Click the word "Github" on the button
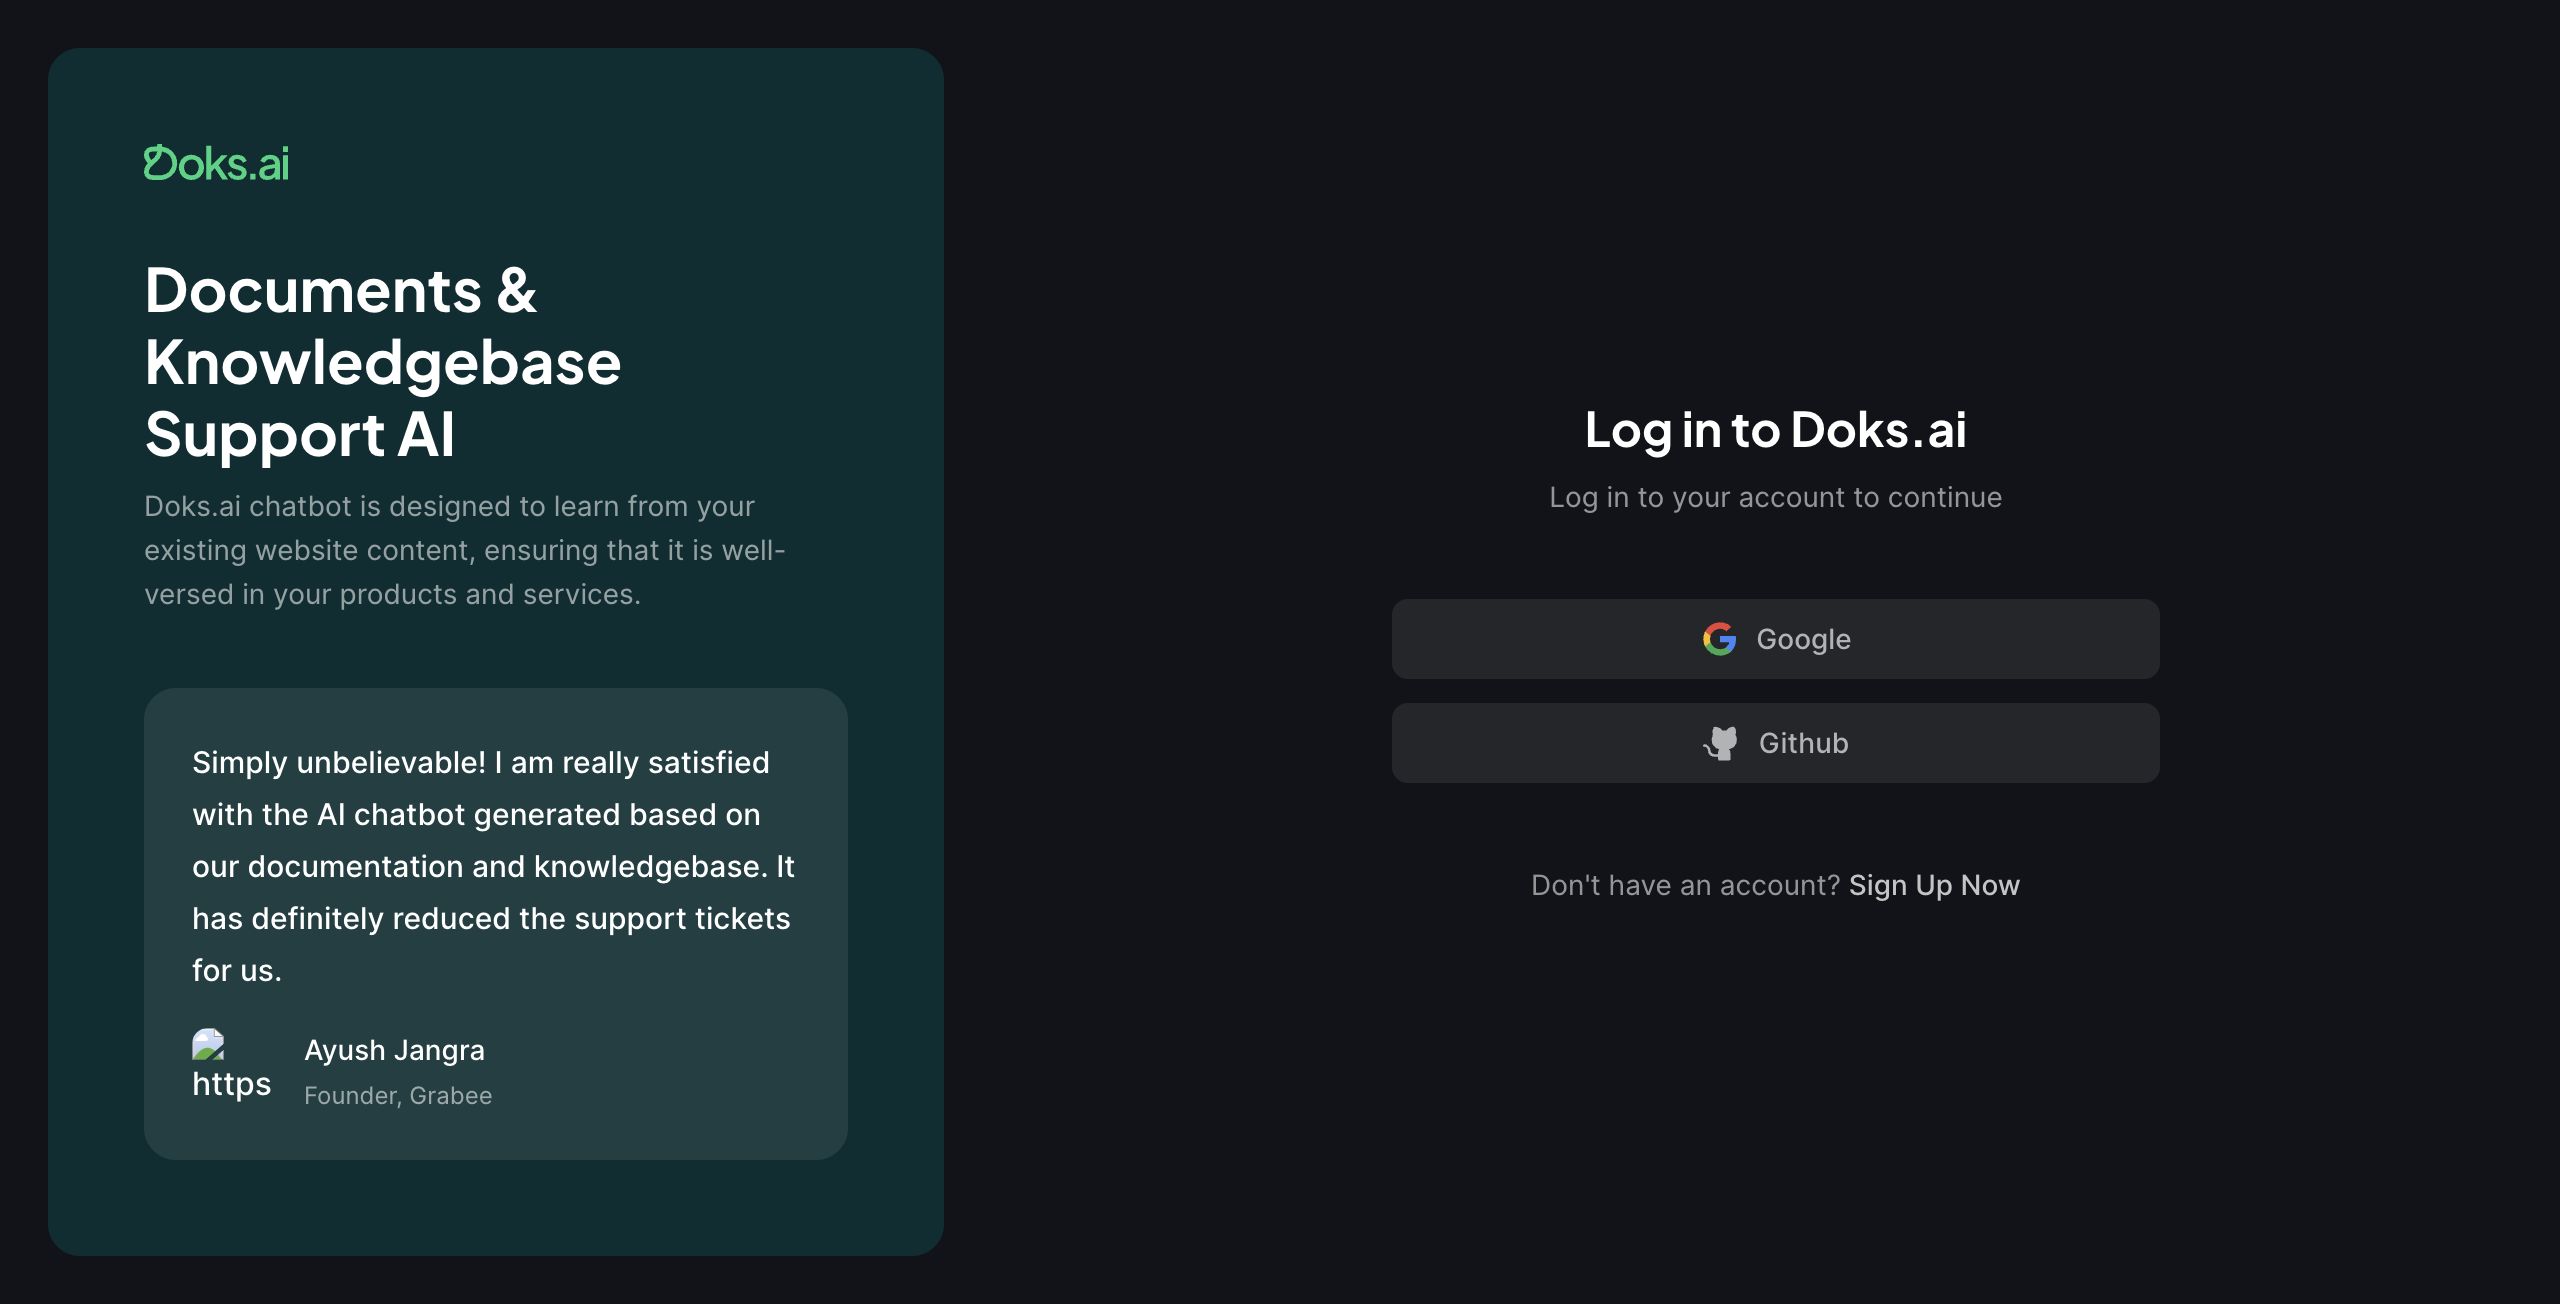Screen dimensions: 2560x1304 point(1803,743)
